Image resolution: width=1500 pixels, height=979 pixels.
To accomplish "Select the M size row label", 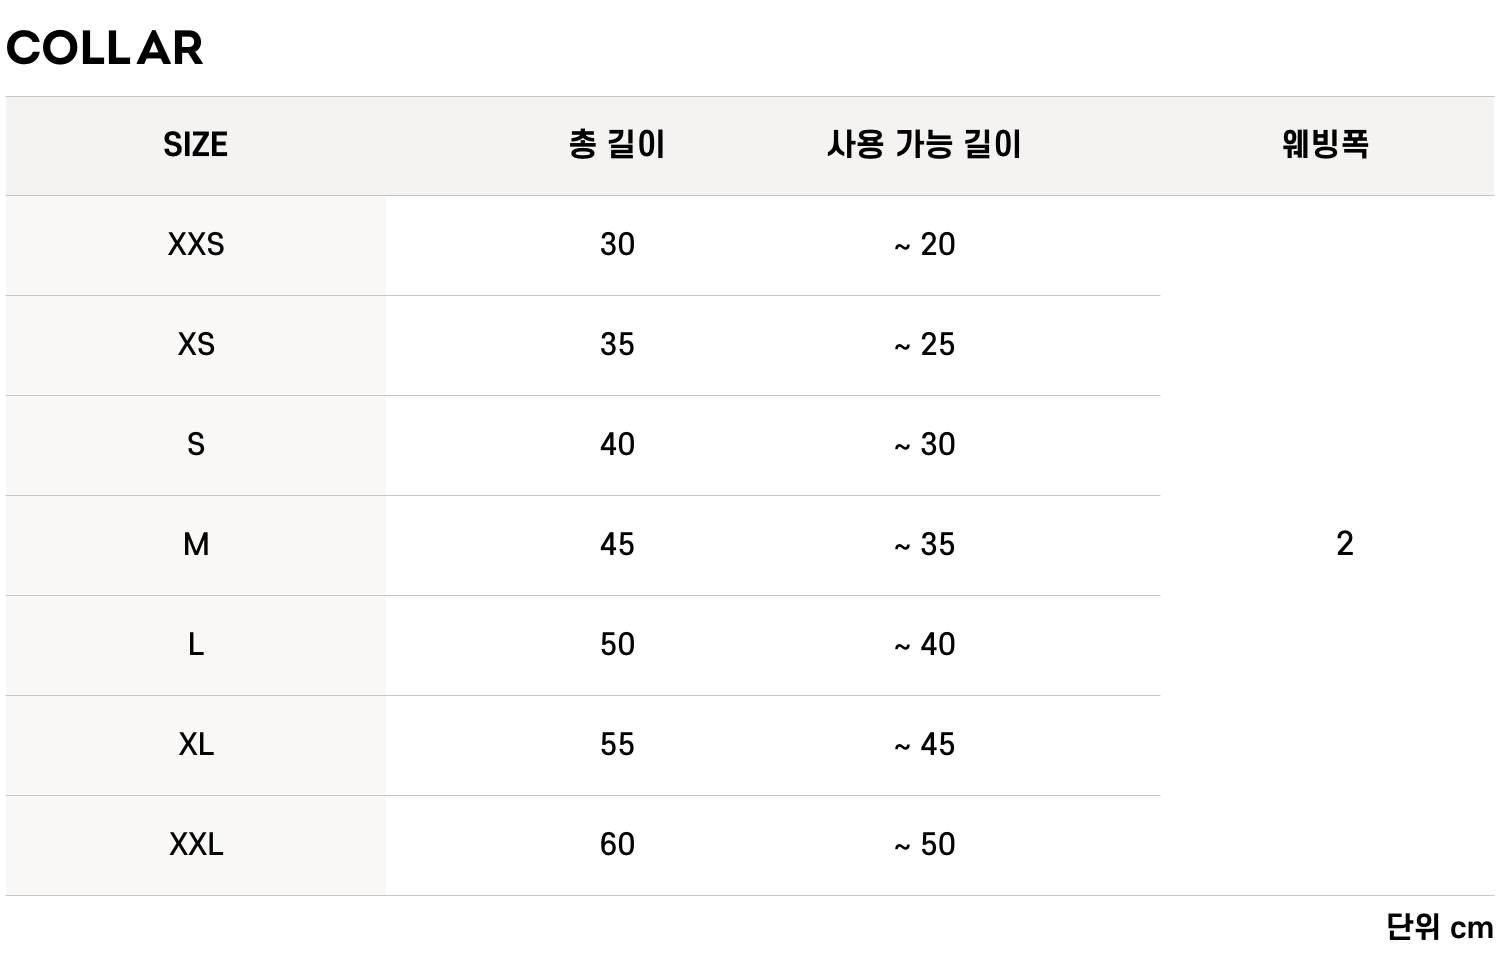I will point(196,545).
